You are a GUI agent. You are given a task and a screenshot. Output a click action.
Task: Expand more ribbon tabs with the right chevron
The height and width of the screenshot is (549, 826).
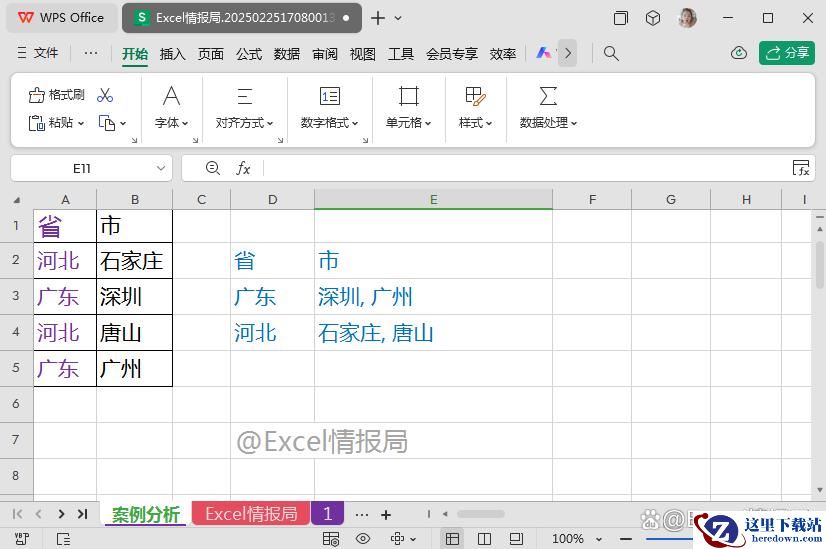pyautogui.click(x=567, y=53)
